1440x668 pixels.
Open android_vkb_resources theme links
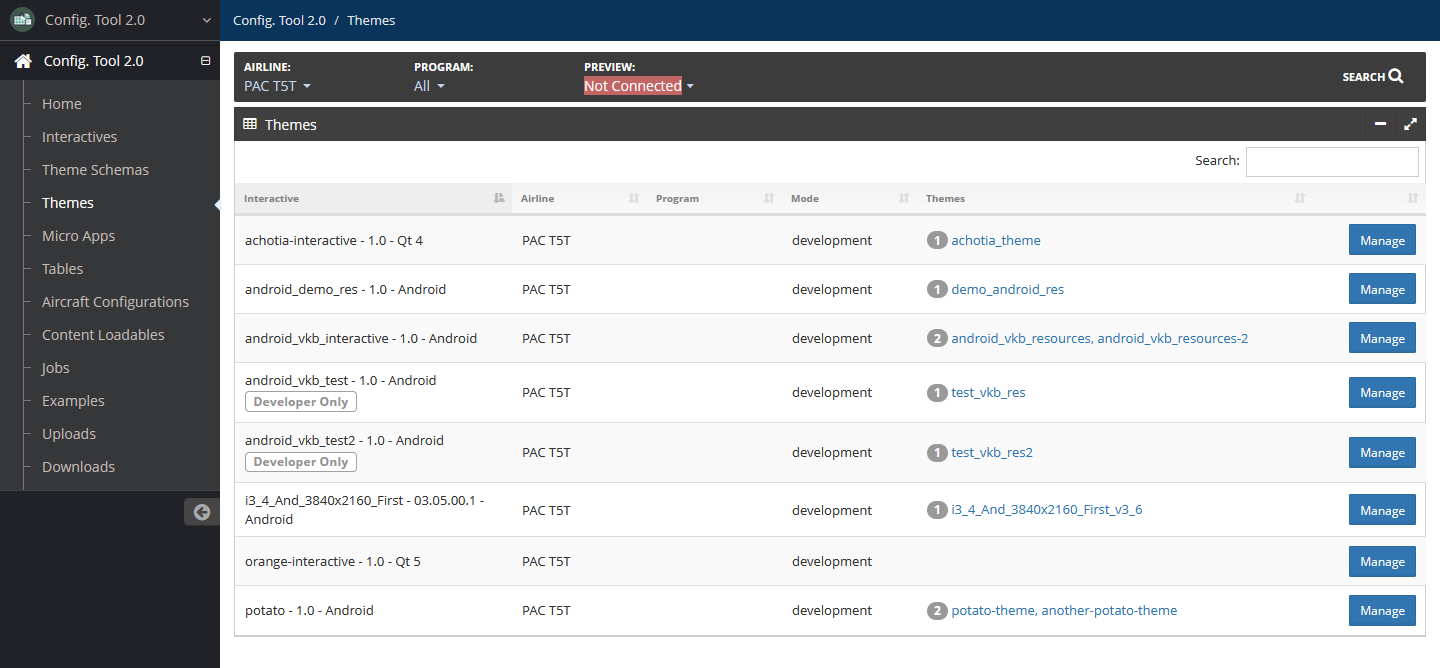tap(1099, 339)
